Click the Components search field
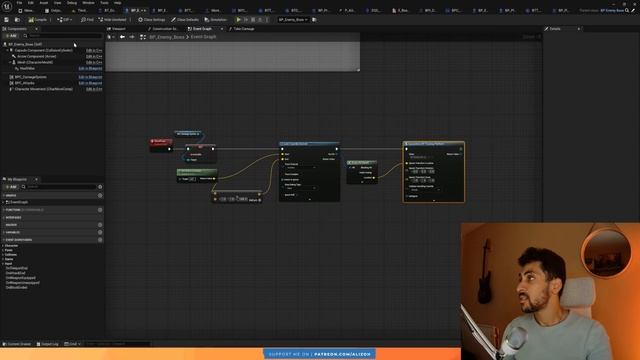This screenshot has height=360, width=640. point(62,36)
